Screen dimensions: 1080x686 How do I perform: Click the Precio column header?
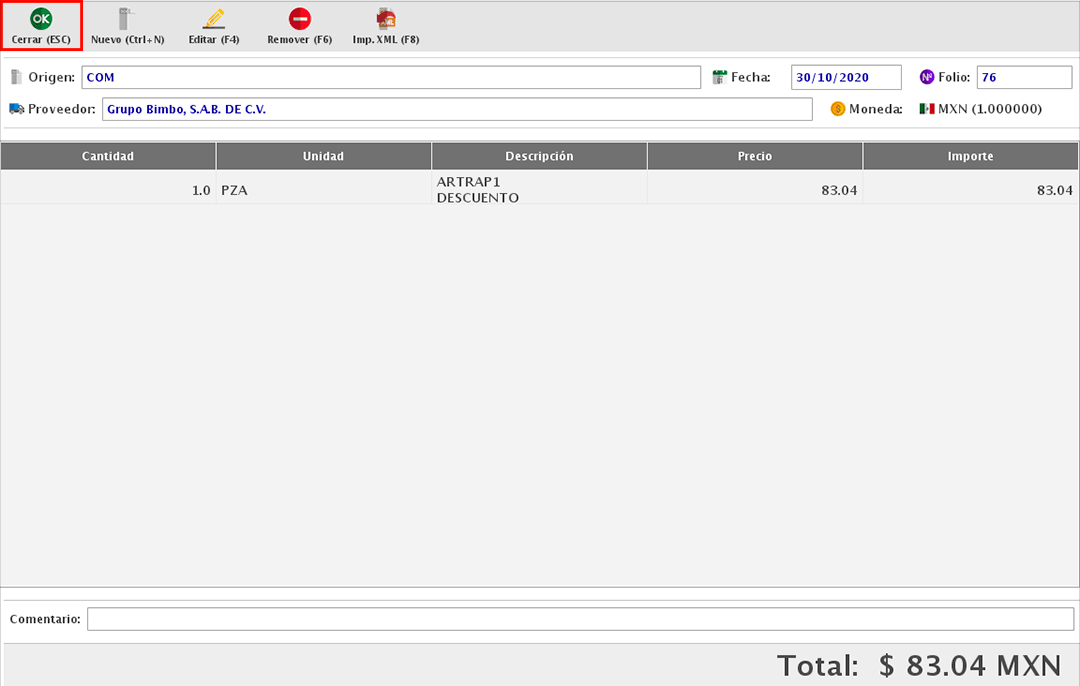[755, 156]
